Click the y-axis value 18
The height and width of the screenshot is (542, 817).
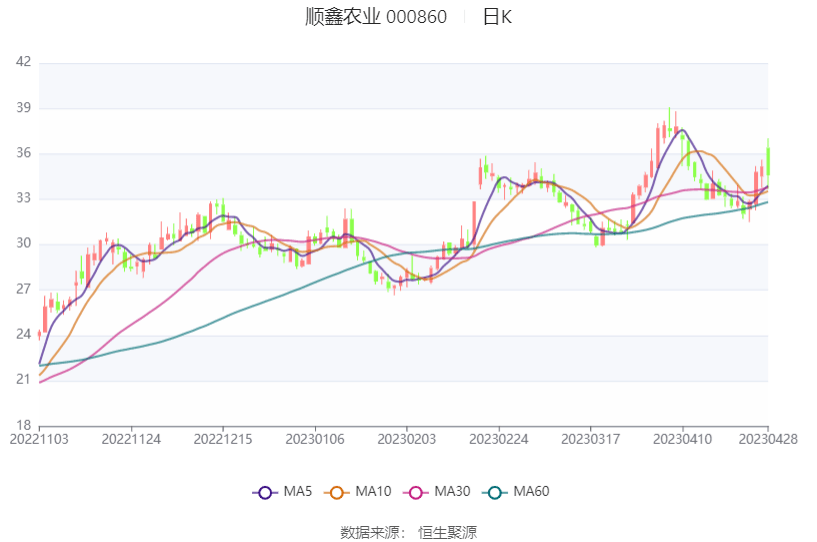23,425
